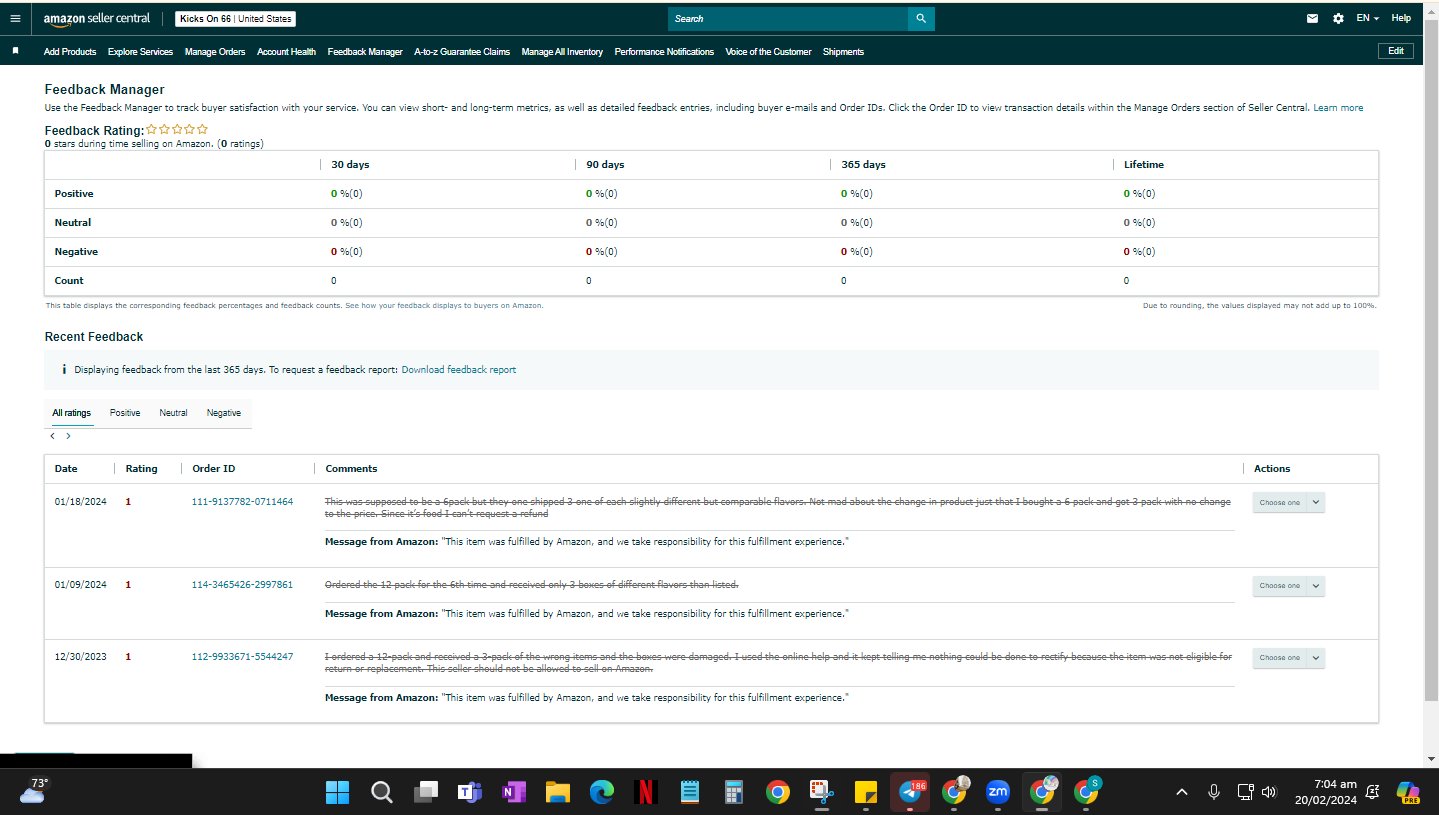Focus the Search input field
The image size is (1439, 815).
coord(788,18)
